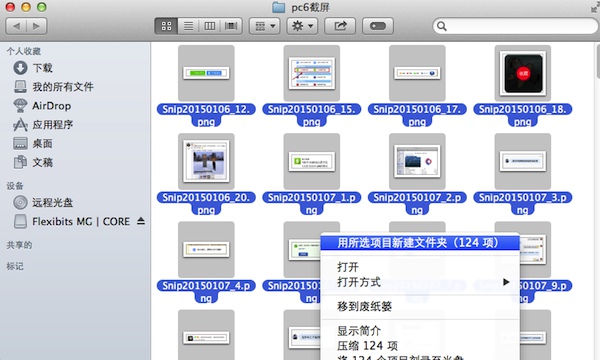
Task: Choose 显示简介 in the context menu
Action: coord(420,331)
